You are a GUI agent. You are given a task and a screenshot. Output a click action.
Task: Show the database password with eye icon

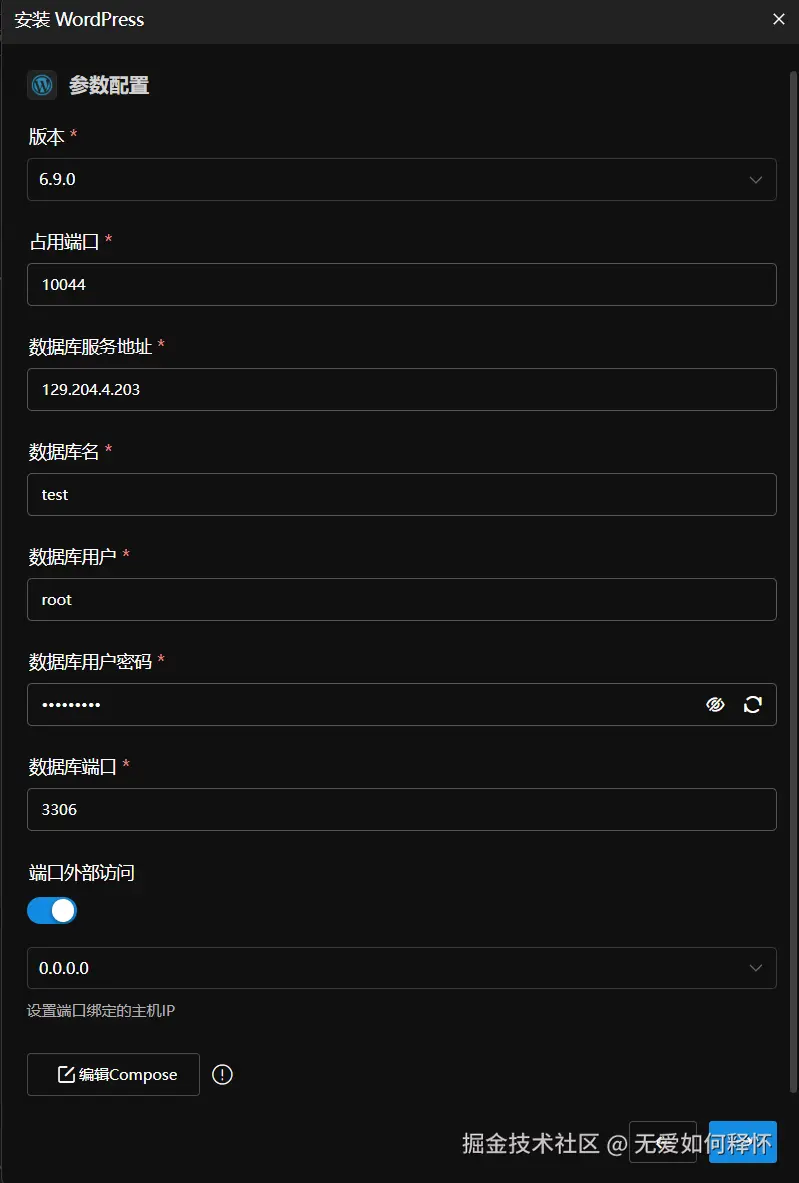[715, 705]
